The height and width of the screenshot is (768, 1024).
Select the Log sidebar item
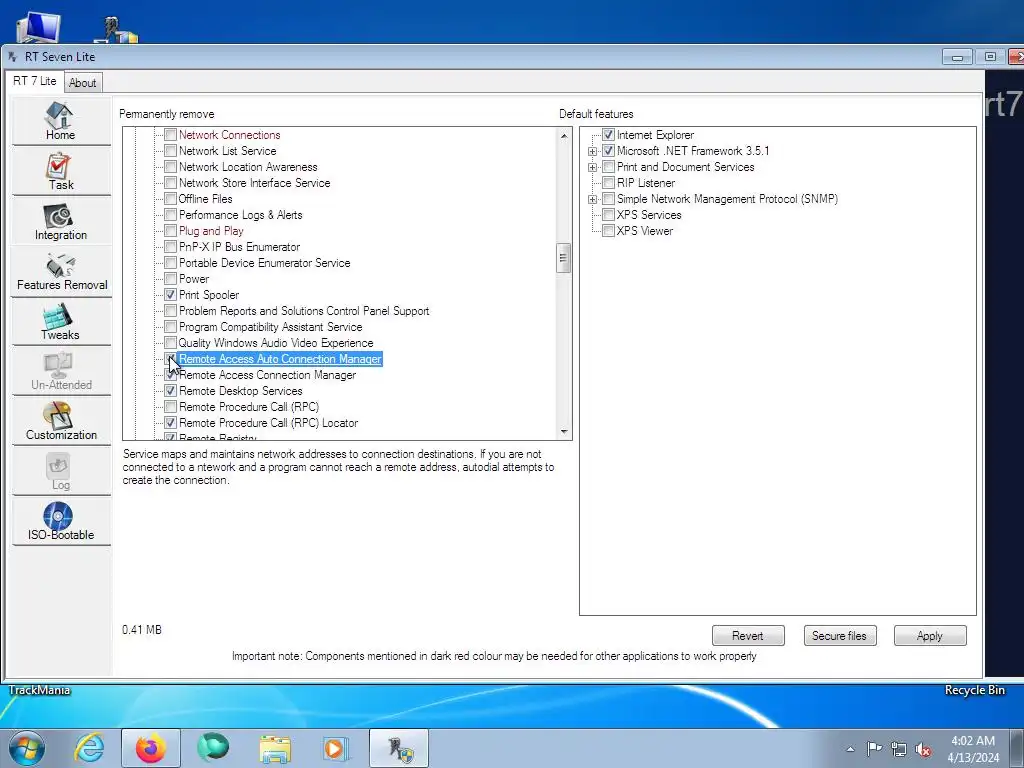click(x=61, y=472)
